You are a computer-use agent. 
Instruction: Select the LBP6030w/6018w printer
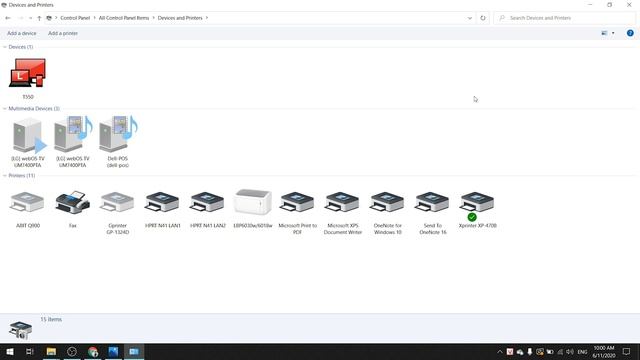click(253, 202)
